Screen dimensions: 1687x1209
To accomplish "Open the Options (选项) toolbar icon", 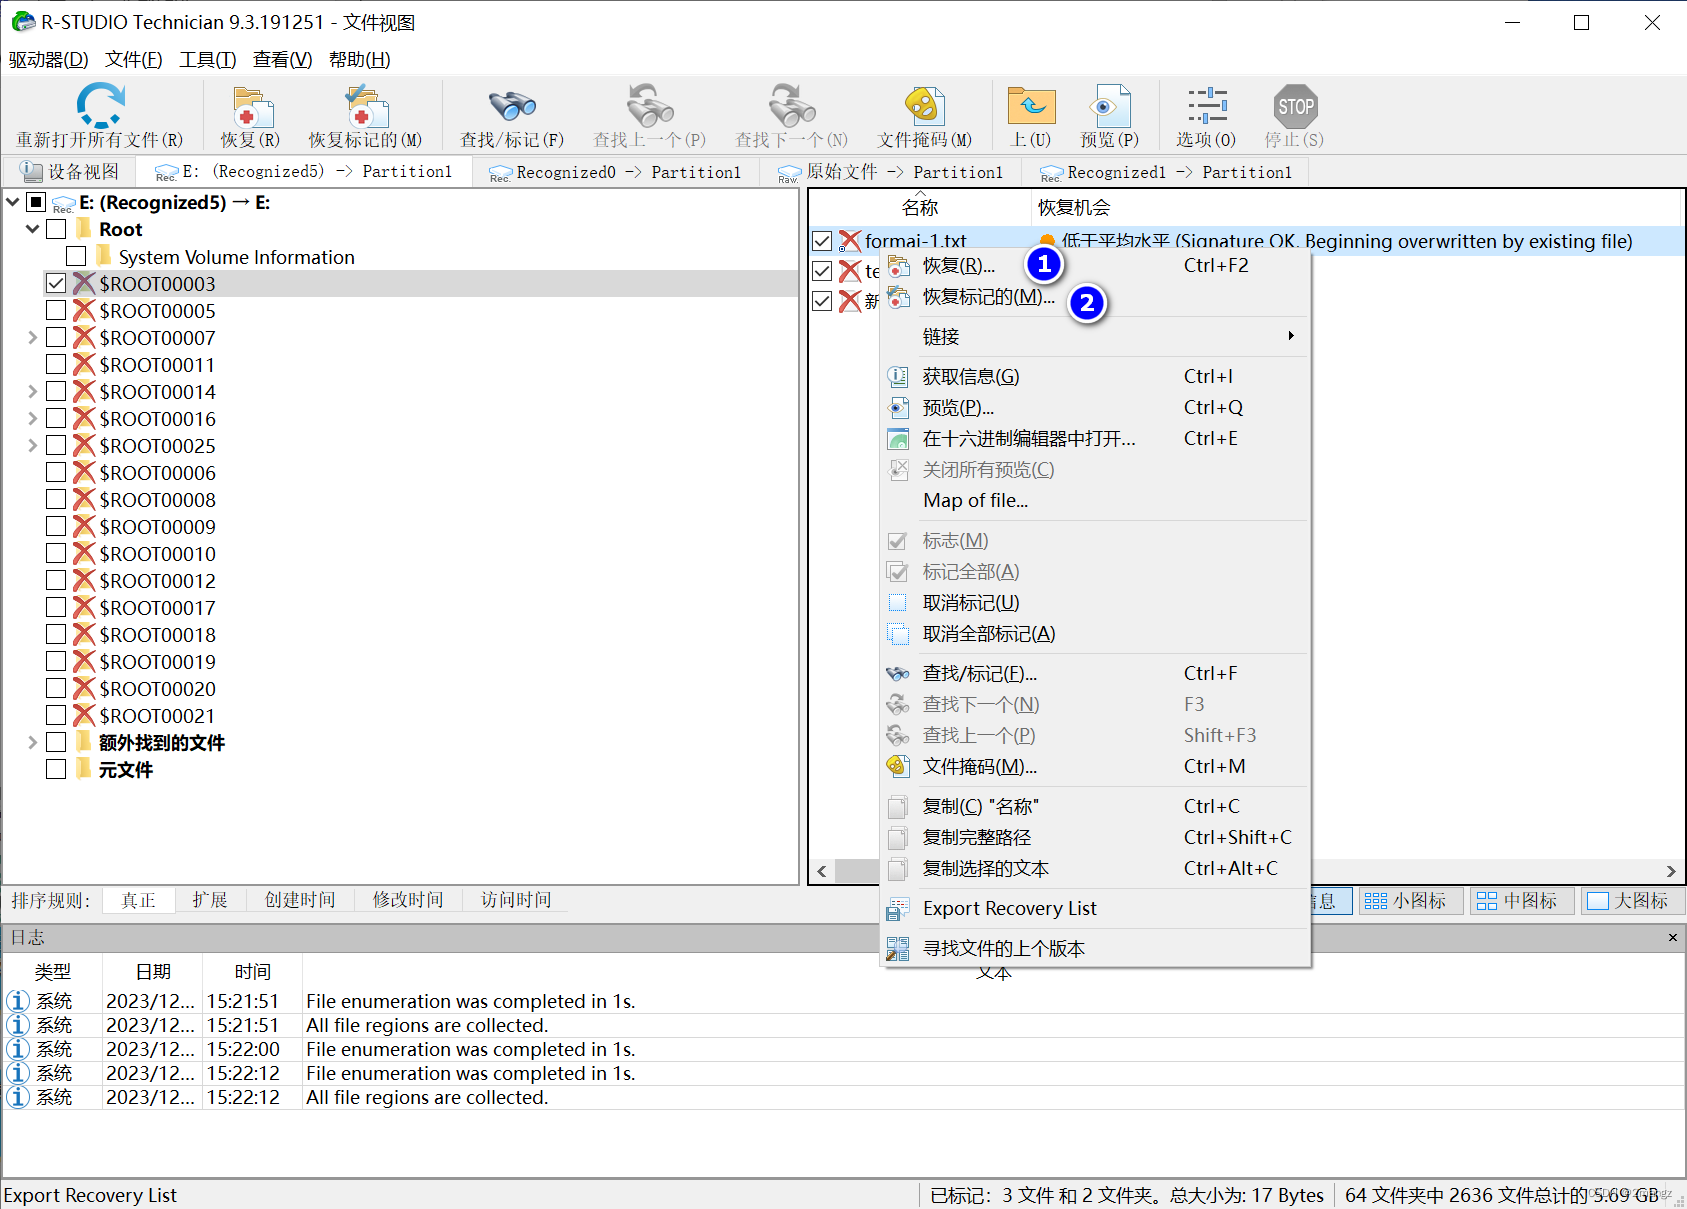I will coord(1207,106).
